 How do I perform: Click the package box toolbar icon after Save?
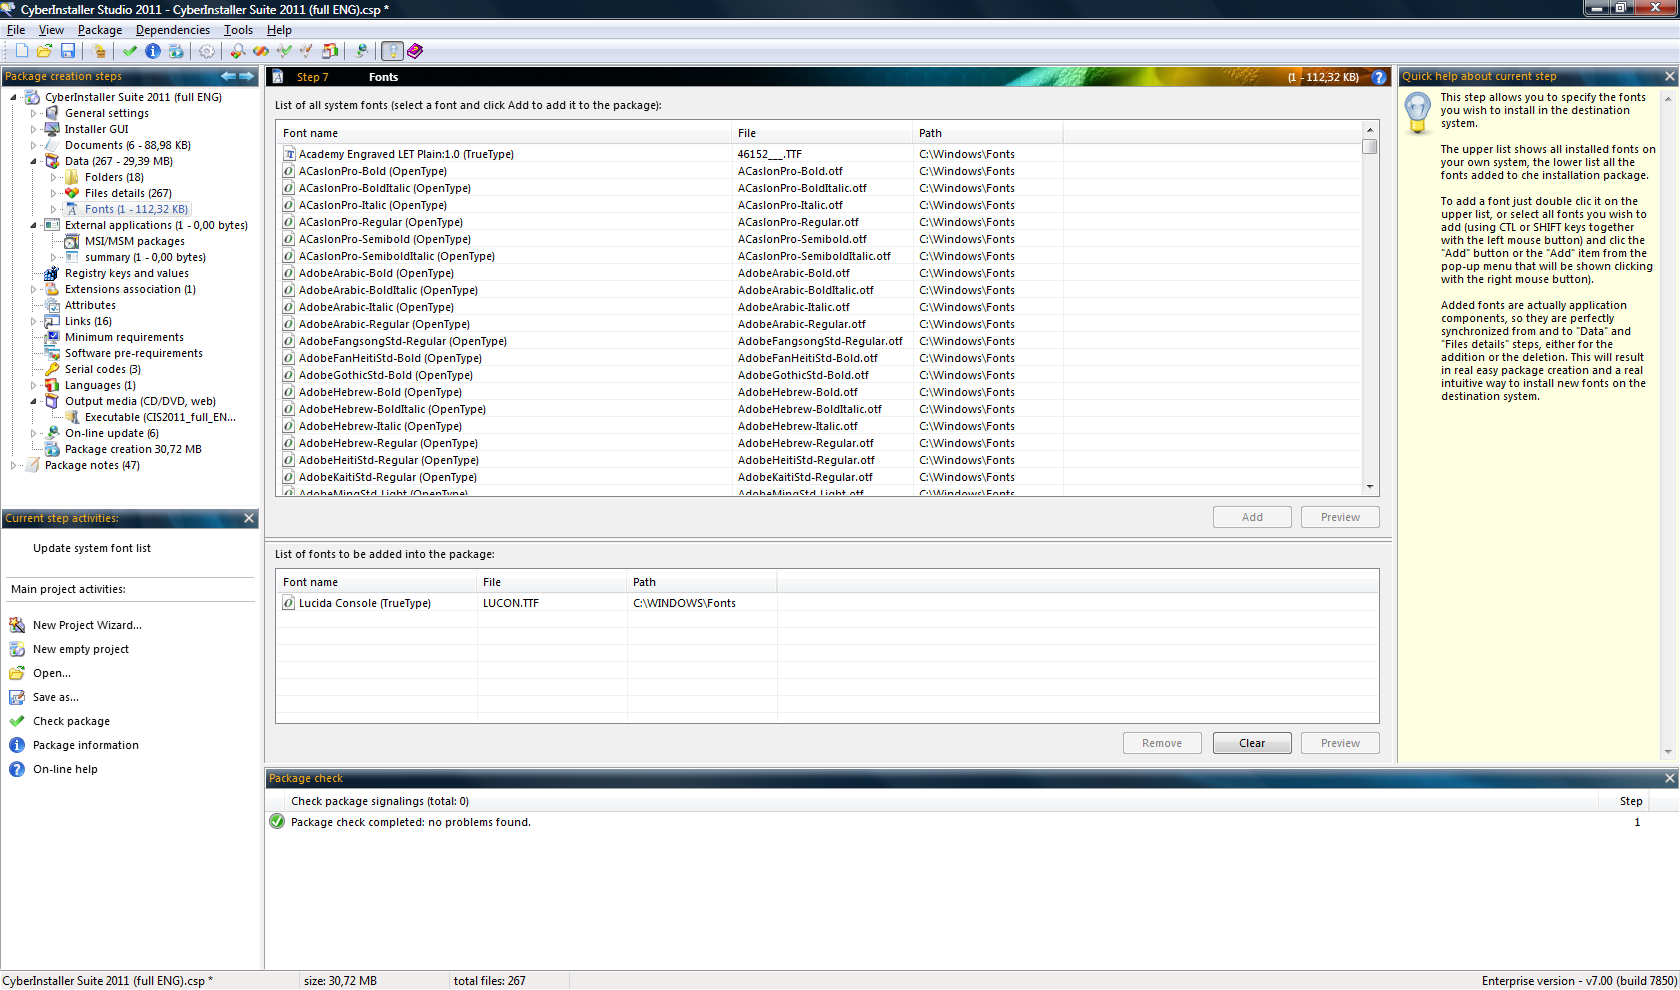tap(99, 51)
